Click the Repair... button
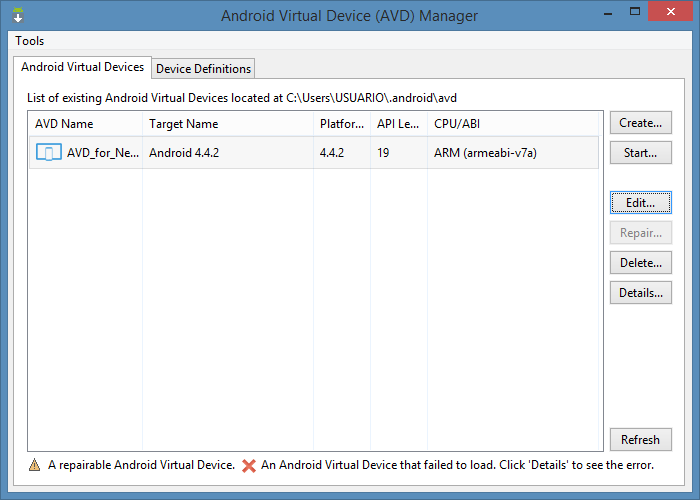 641,233
